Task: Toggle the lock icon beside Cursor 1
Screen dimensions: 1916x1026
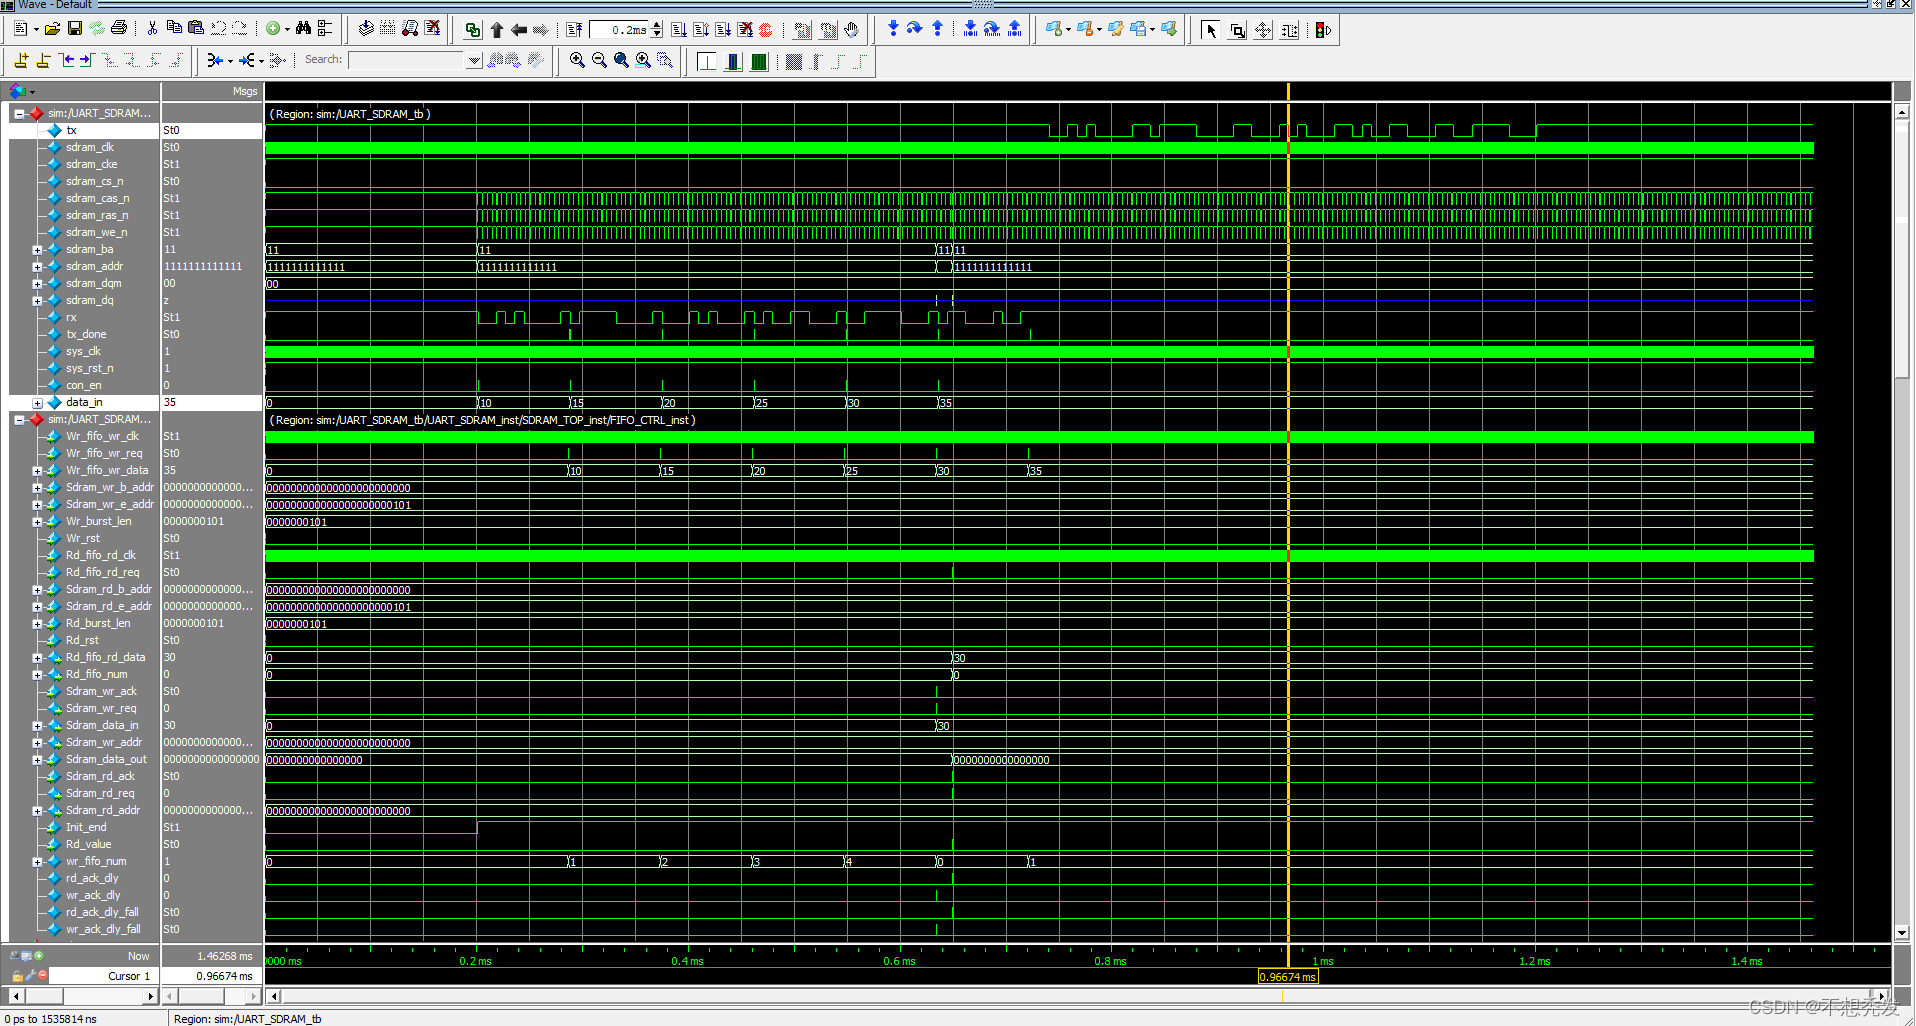Action: [18, 976]
